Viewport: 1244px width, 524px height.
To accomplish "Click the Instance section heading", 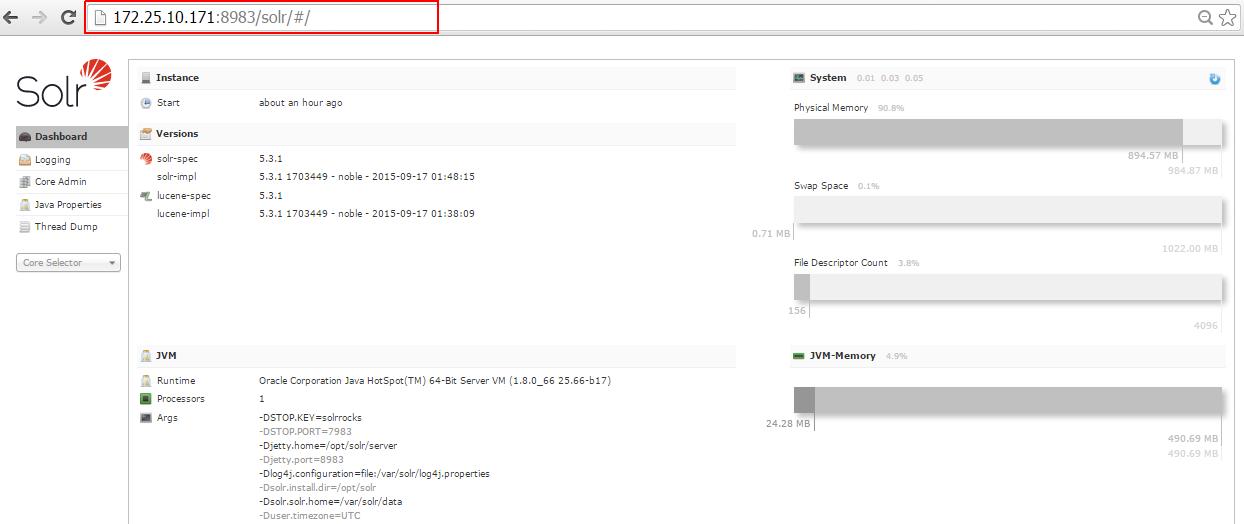I will 177,78.
